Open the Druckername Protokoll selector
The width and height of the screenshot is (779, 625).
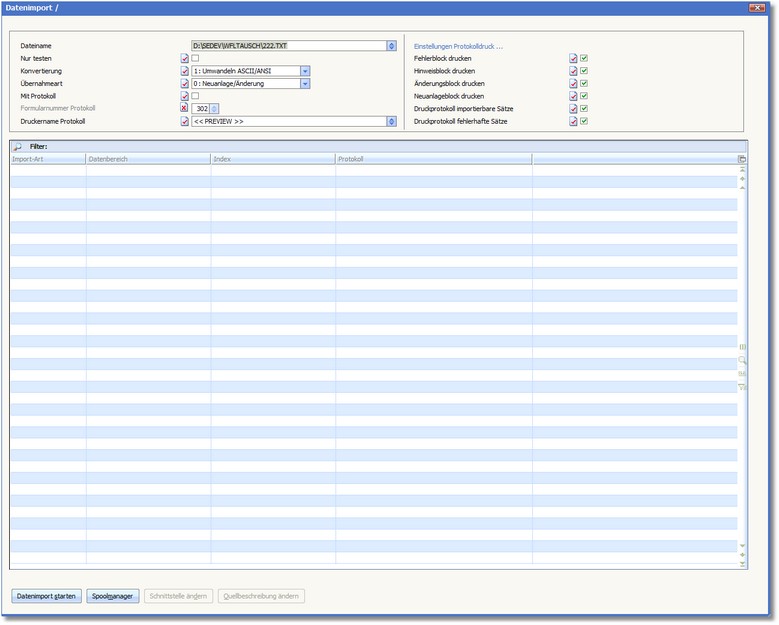point(391,121)
